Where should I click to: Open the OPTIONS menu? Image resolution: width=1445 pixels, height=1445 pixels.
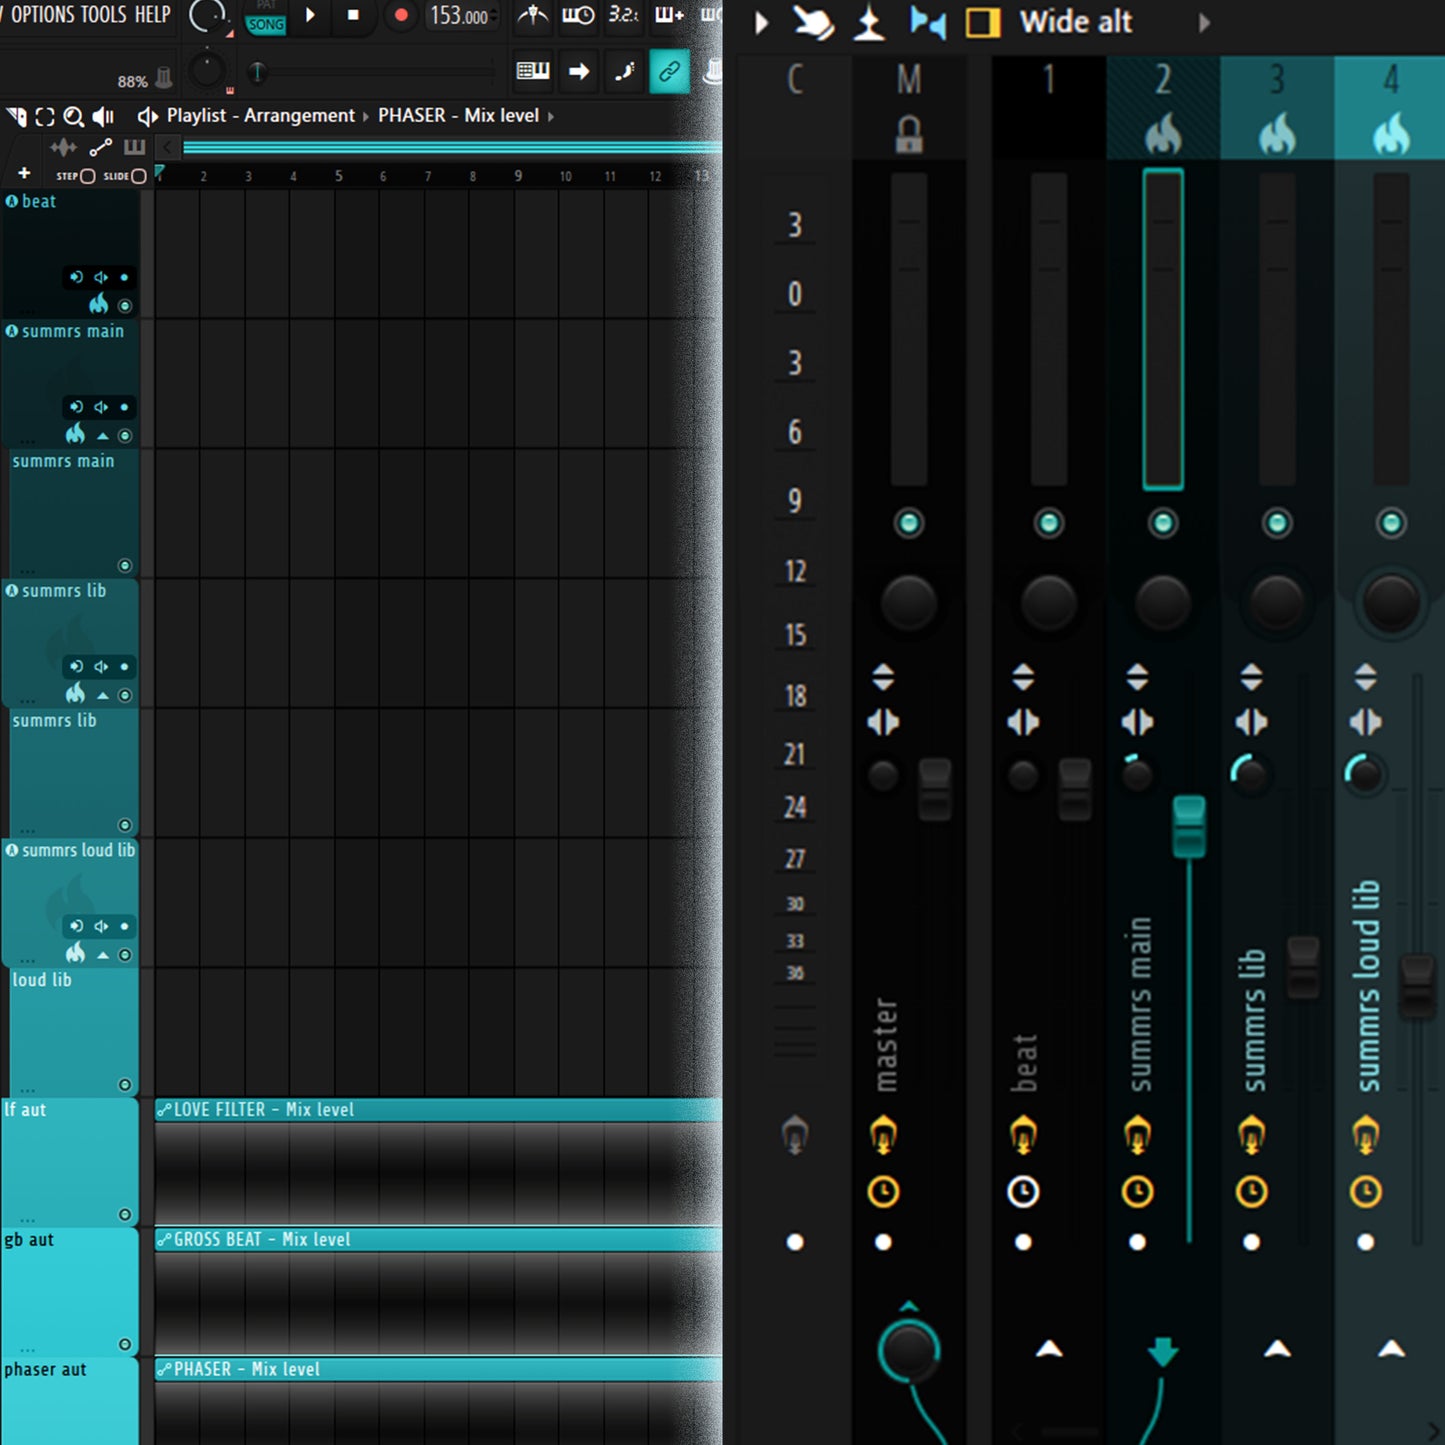click(x=43, y=15)
